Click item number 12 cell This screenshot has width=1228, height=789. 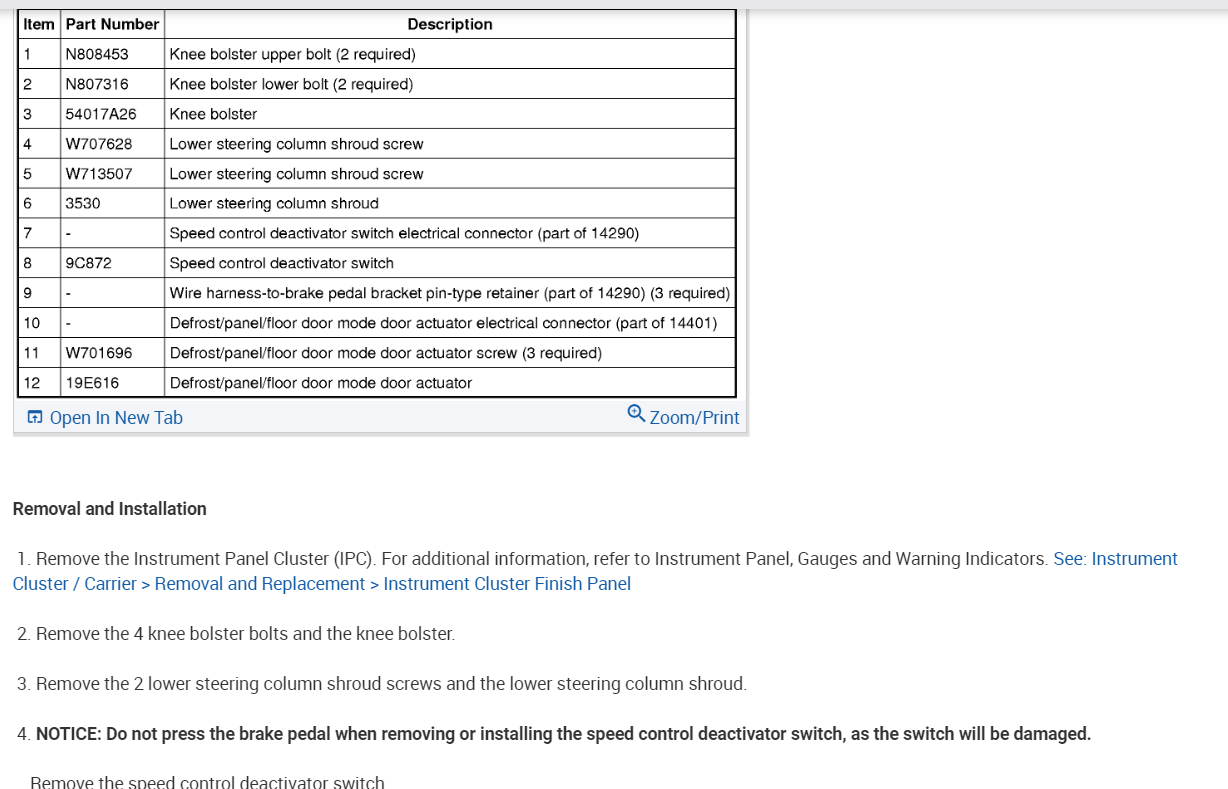(39, 383)
